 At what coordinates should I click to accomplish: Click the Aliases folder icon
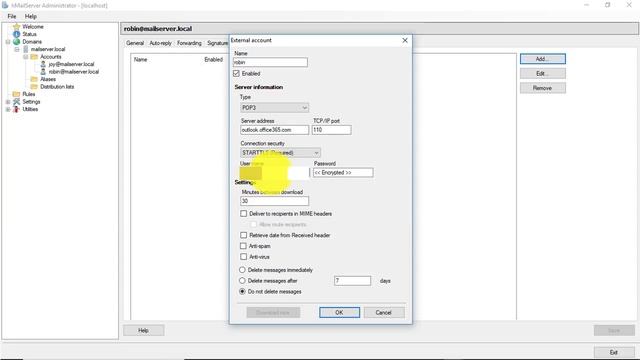pos(34,79)
